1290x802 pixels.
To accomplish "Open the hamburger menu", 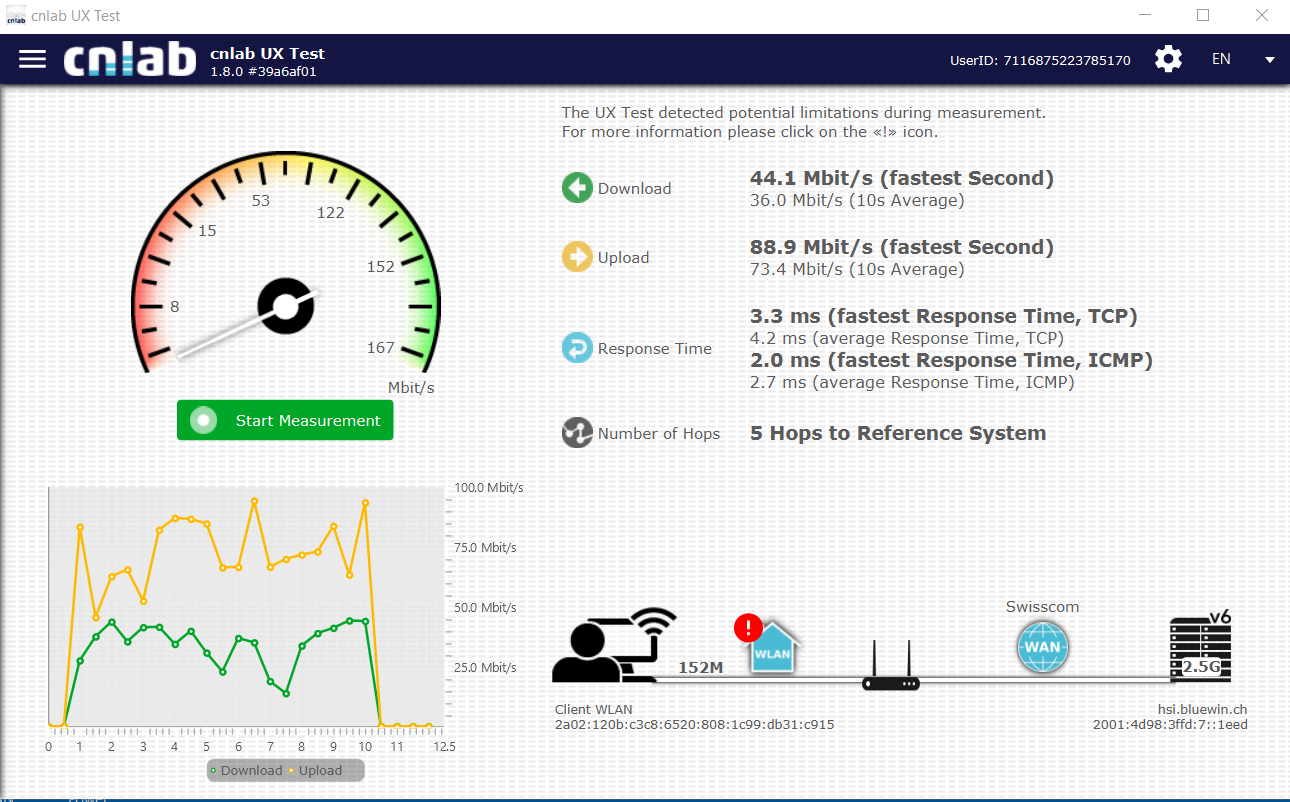I will click(33, 59).
